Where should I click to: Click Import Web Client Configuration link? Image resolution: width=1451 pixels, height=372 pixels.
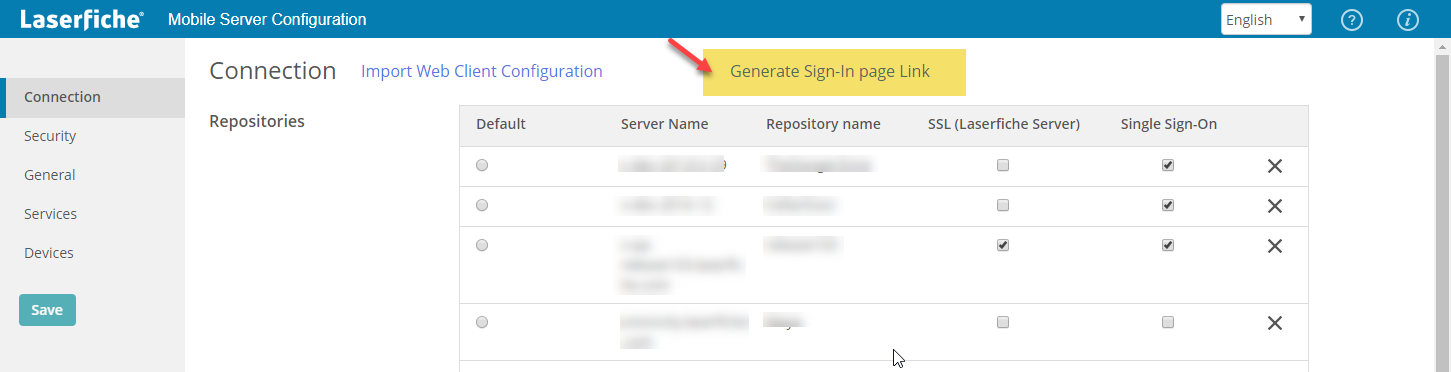pyautogui.click(x=482, y=71)
